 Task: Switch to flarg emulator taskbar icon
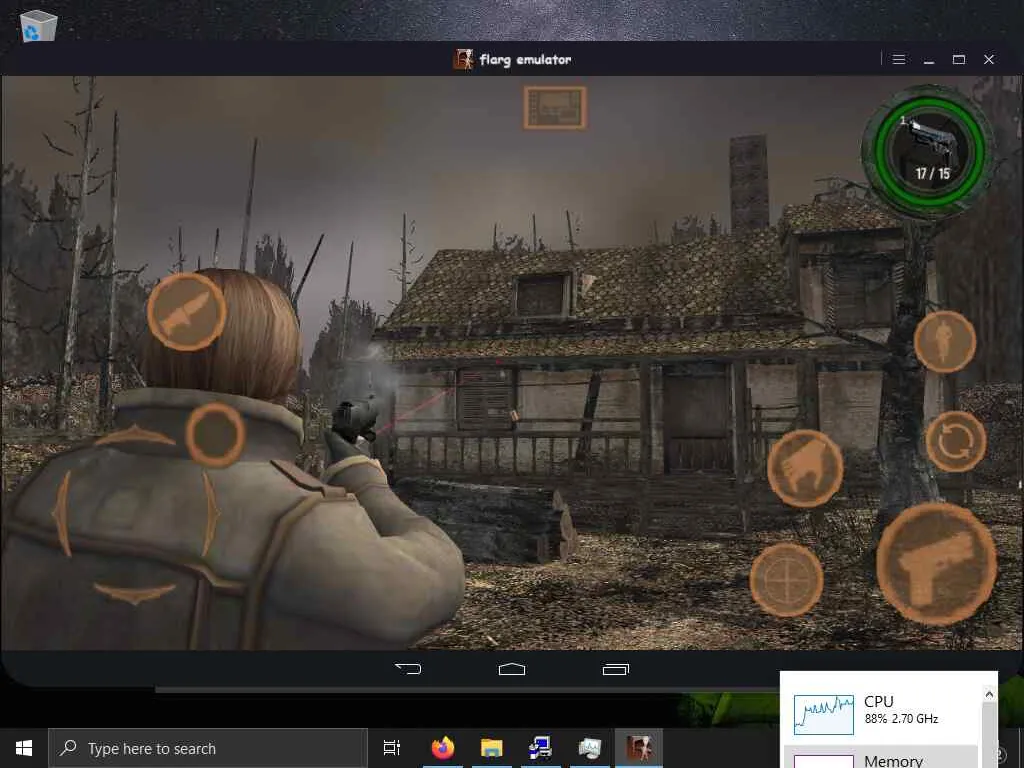pyautogui.click(x=639, y=748)
